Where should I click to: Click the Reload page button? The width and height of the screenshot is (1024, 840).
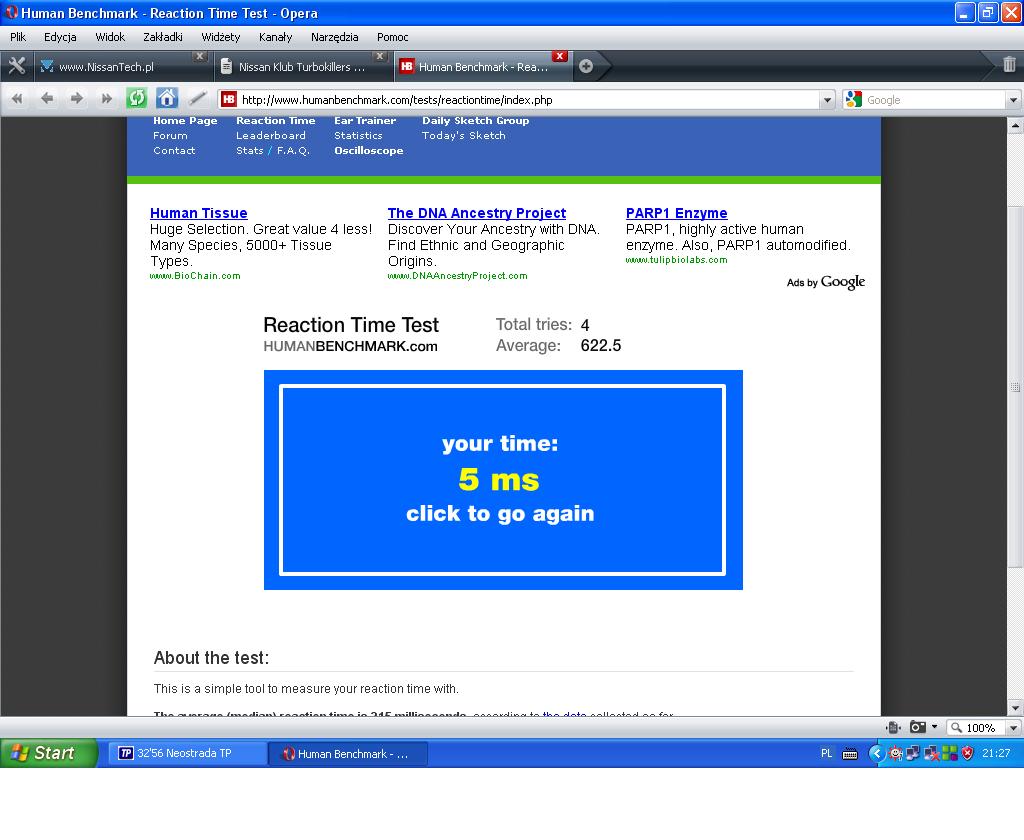pyautogui.click(x=136, y=98)
